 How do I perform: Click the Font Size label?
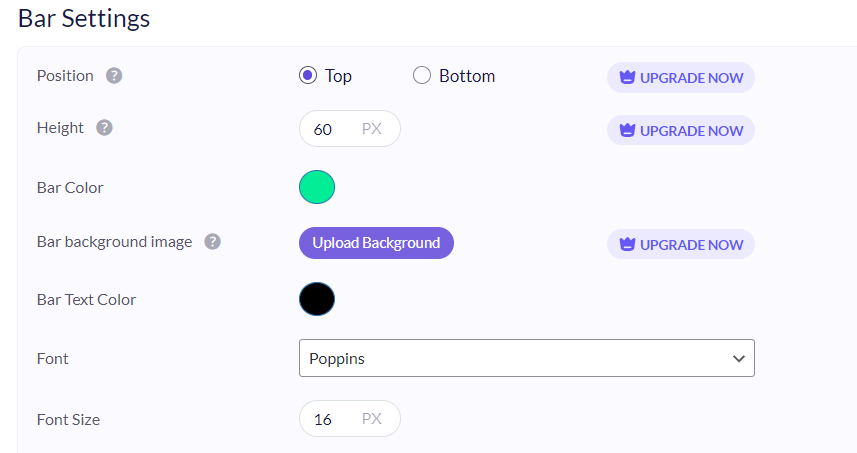point(68,420)
